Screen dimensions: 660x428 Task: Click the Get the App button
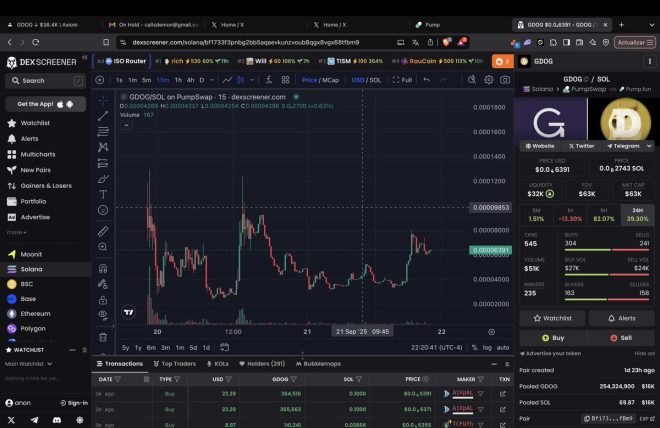pos(45,104)
